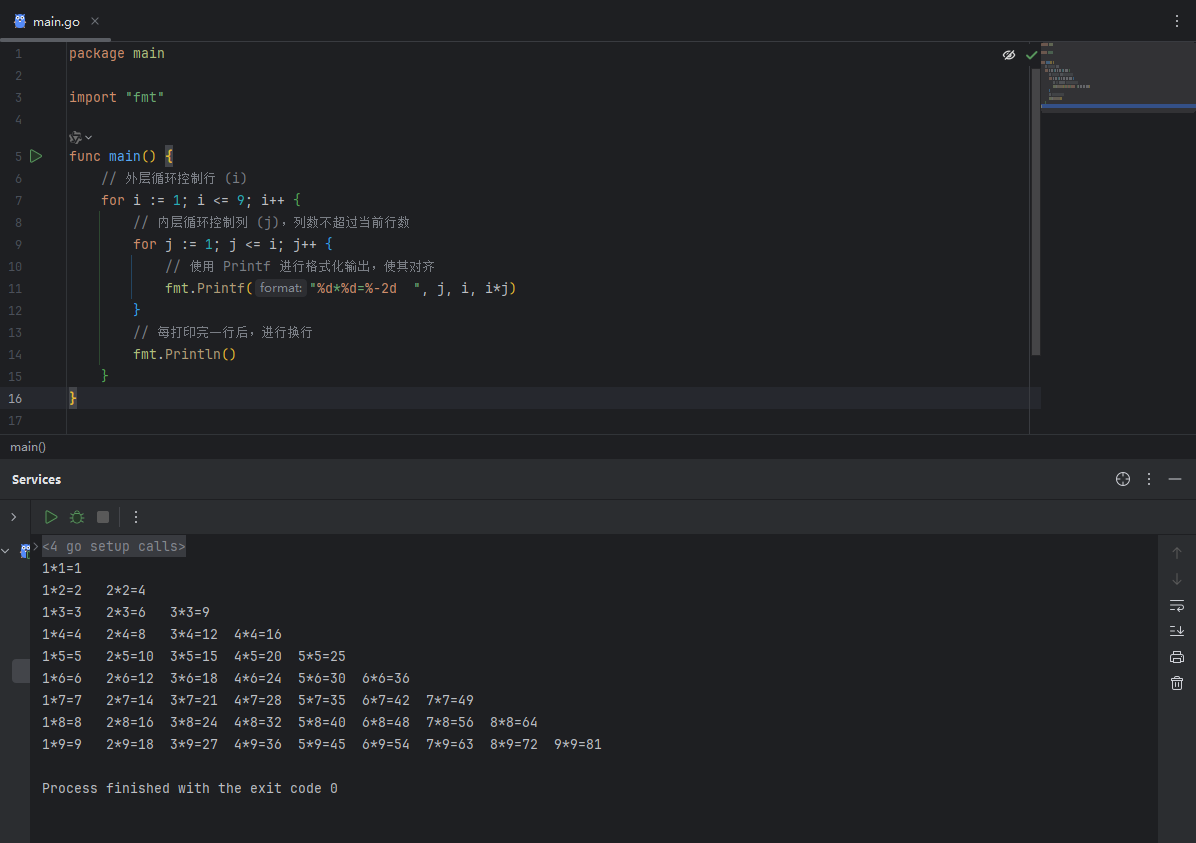The width and height of the screenshot is (1196, 843).
Task: Toggle soft-wrap in console
Action: tap(1177, 605)
